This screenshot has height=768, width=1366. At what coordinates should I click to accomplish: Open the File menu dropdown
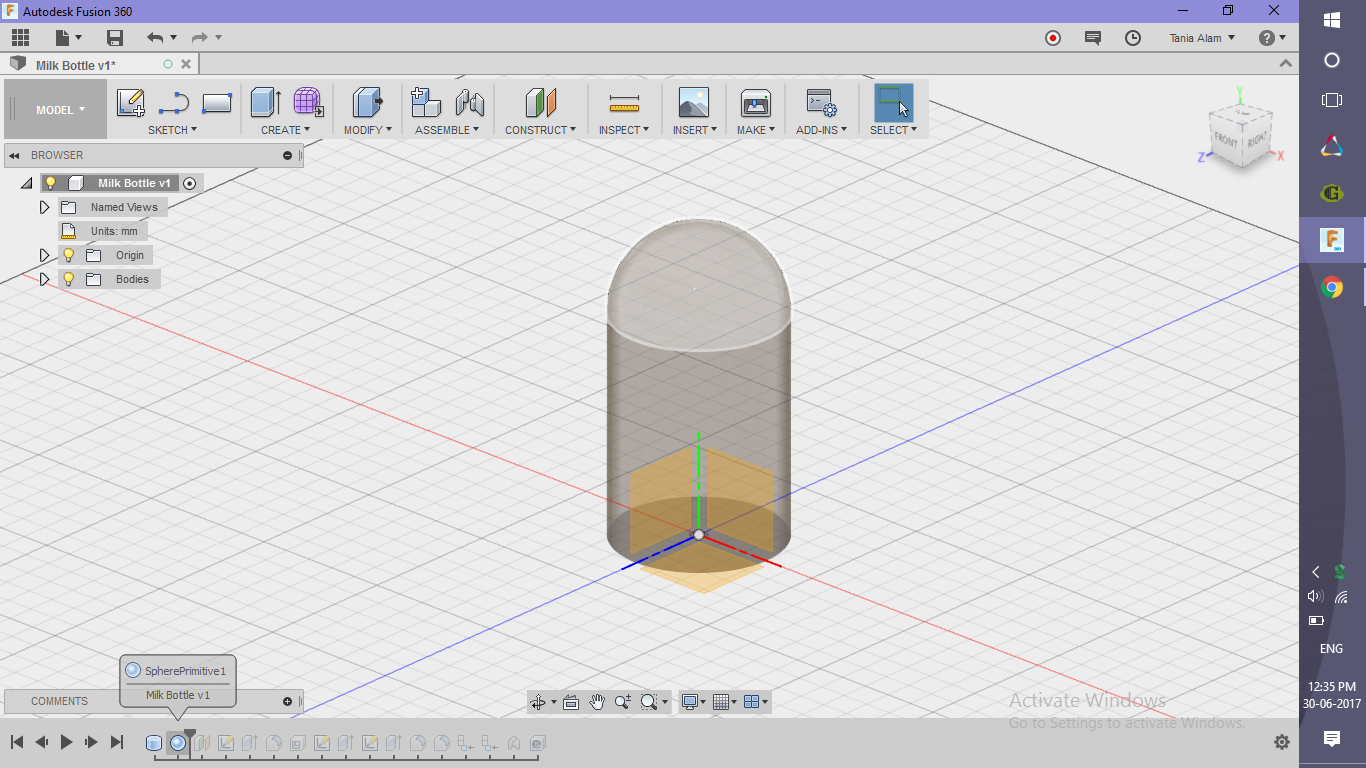pyautogui.click(x=69, y=38)
